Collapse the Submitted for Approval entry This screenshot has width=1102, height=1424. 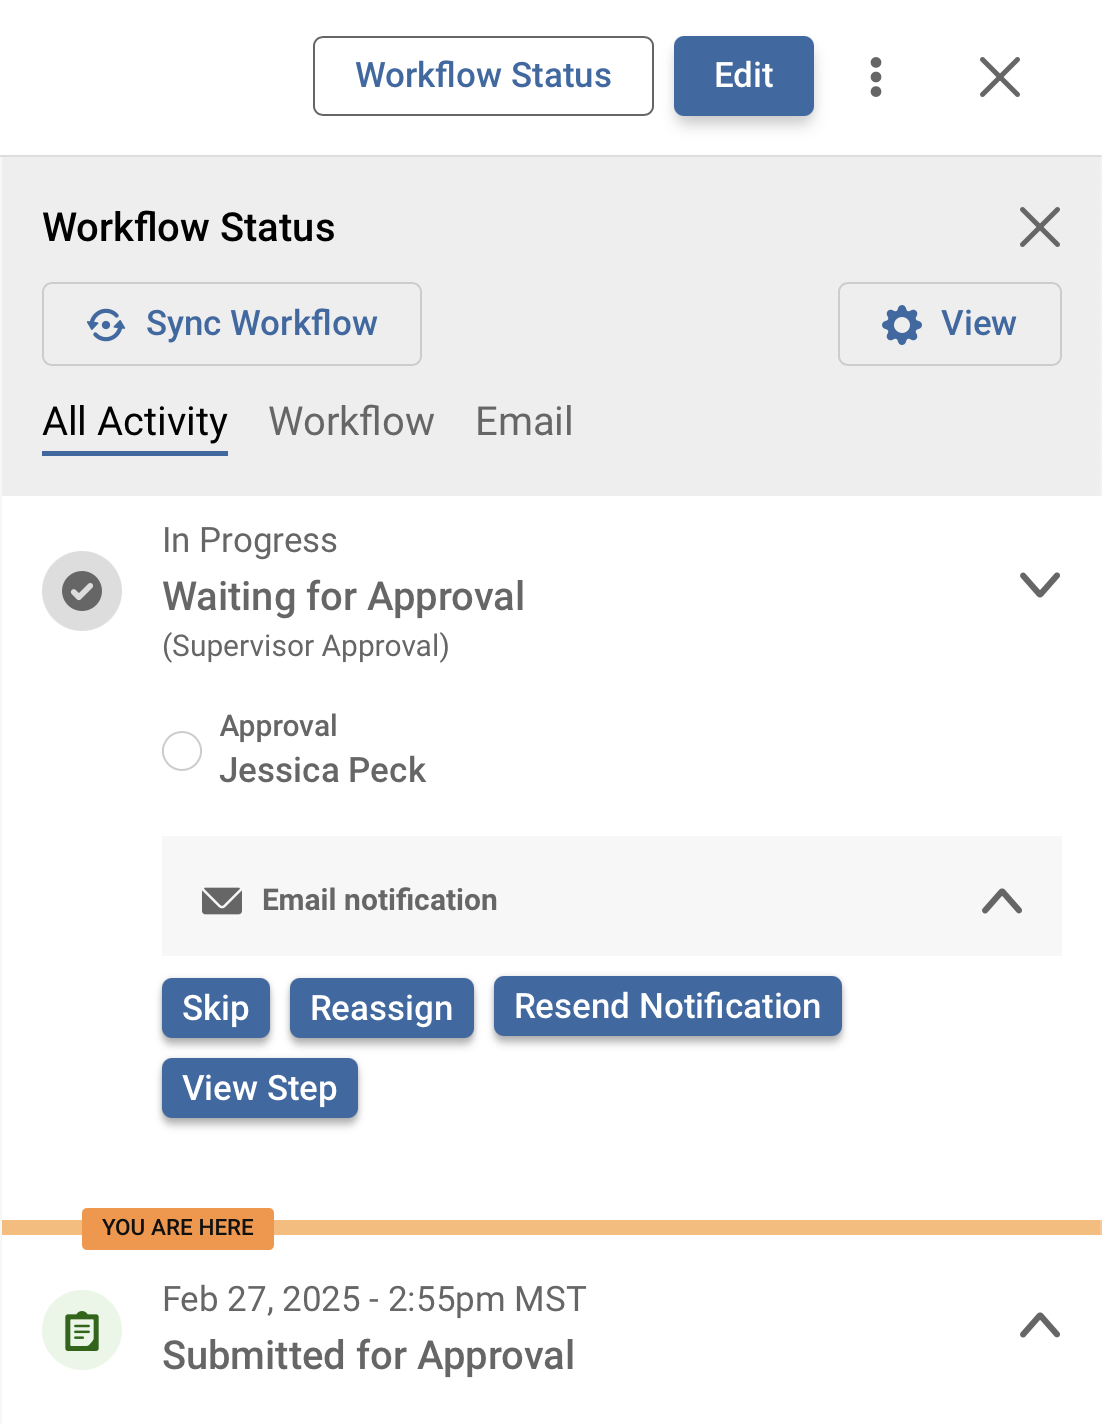(1040, 1327)
